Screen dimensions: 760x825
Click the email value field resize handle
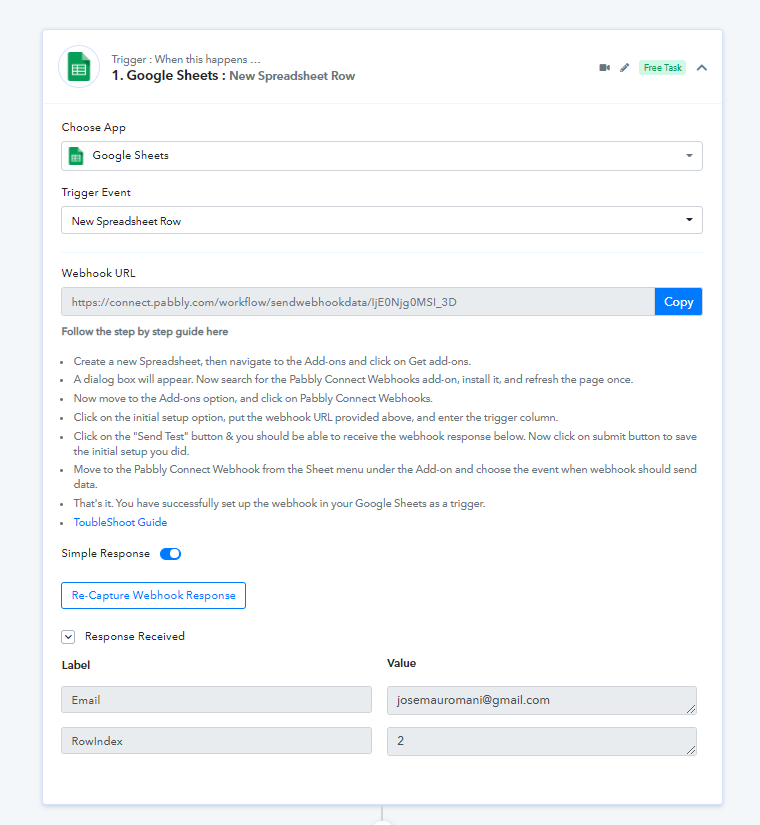pos(691,709)
